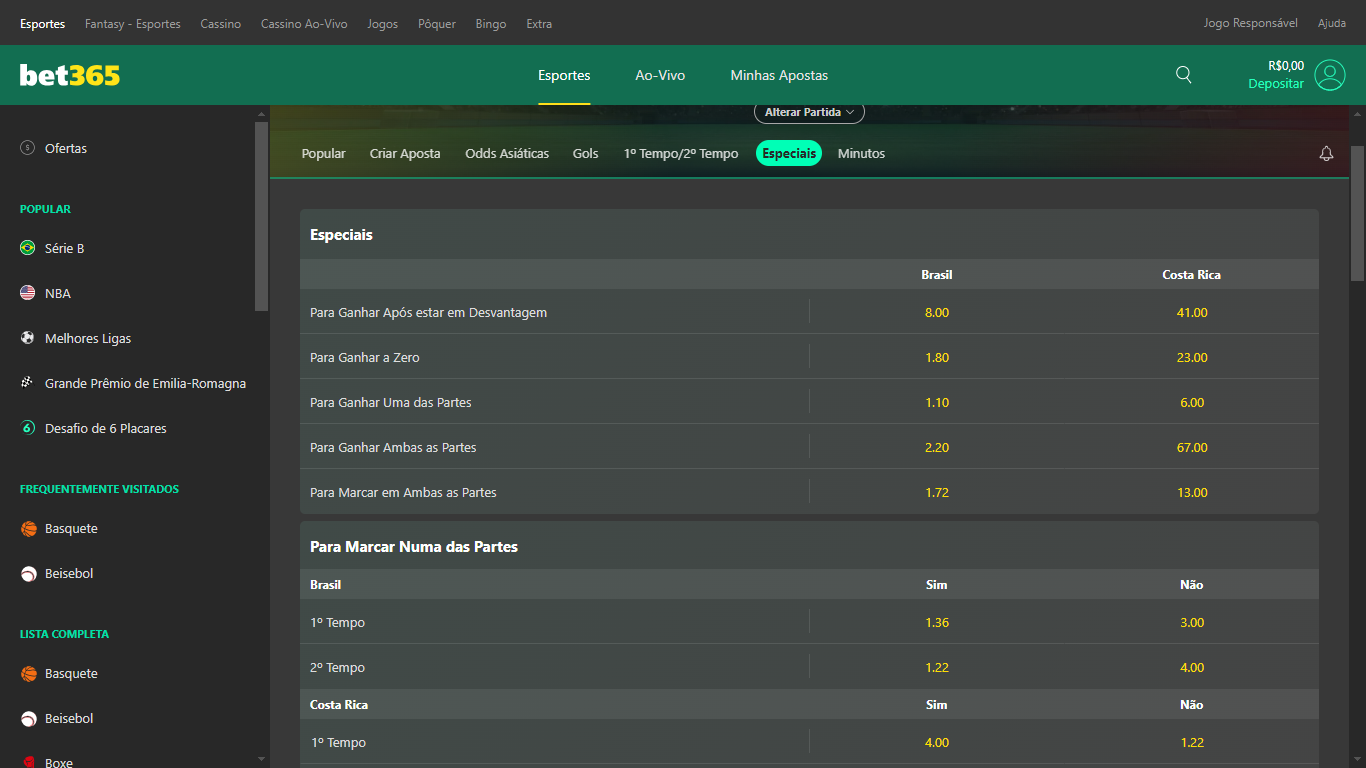Click the sidebar scroll down arrow
The image size is (1366, 768).
tap(261, 760)
